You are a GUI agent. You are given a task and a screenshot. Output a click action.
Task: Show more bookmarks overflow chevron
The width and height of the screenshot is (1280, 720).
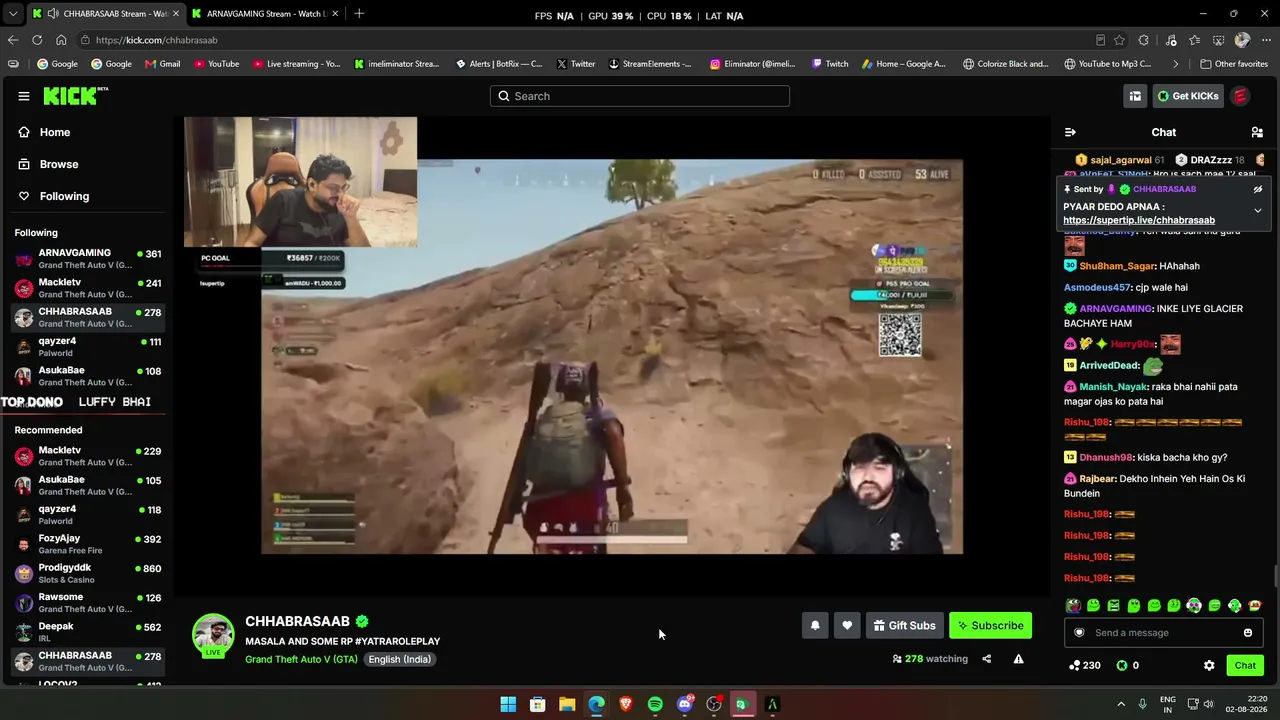click(1175, 64)
